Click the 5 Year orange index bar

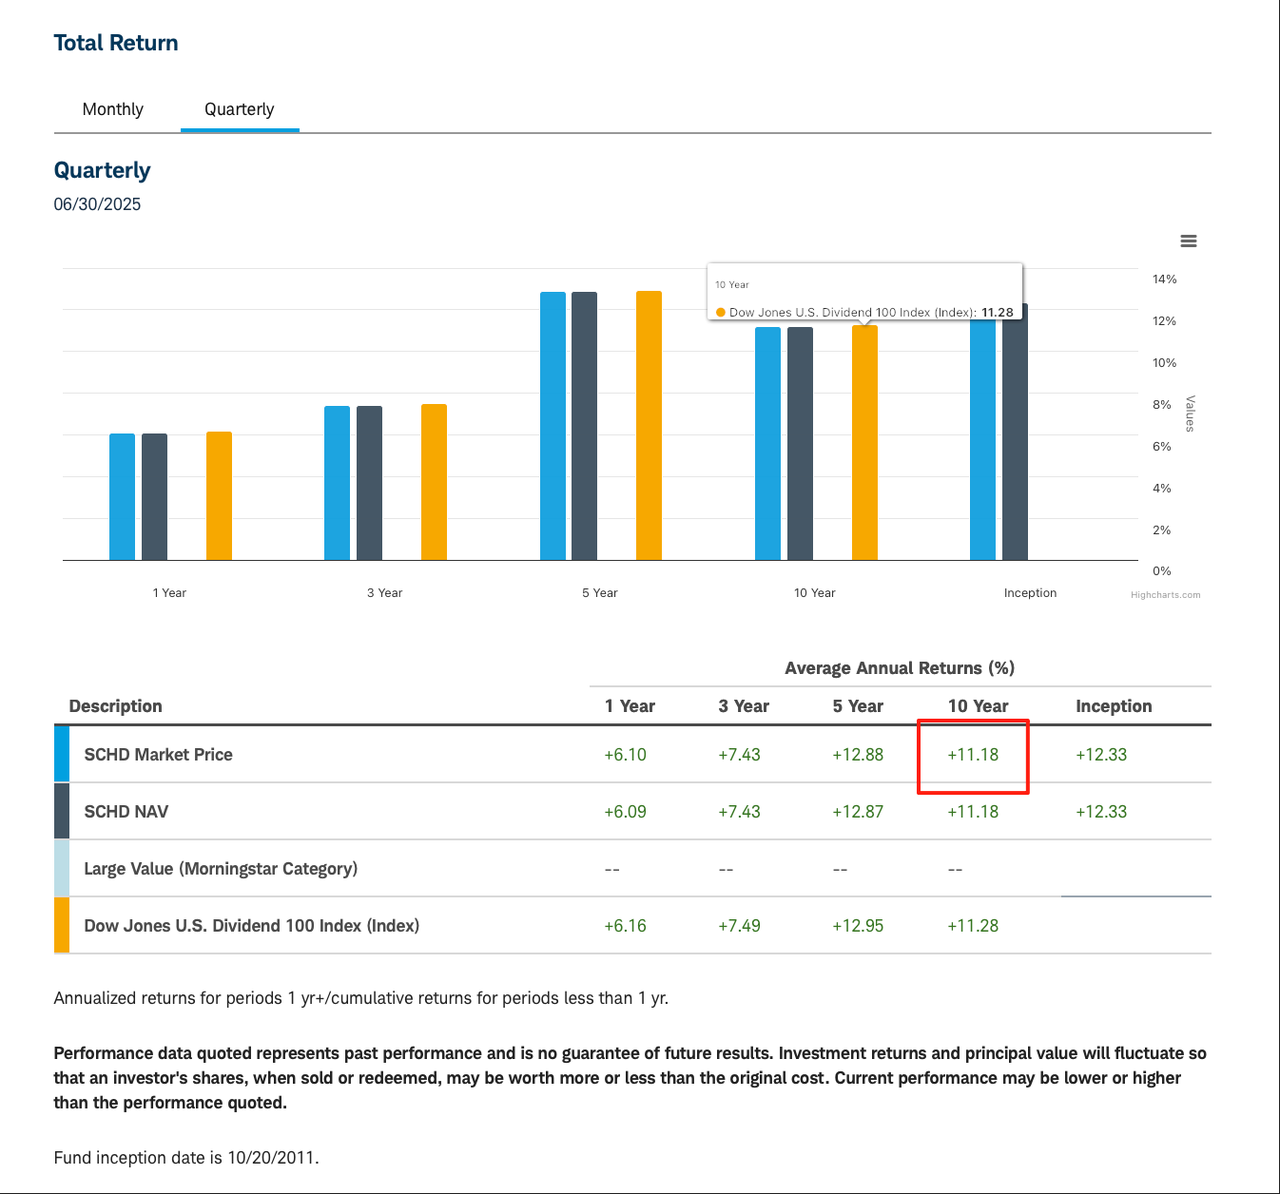[x=649, y=425]
